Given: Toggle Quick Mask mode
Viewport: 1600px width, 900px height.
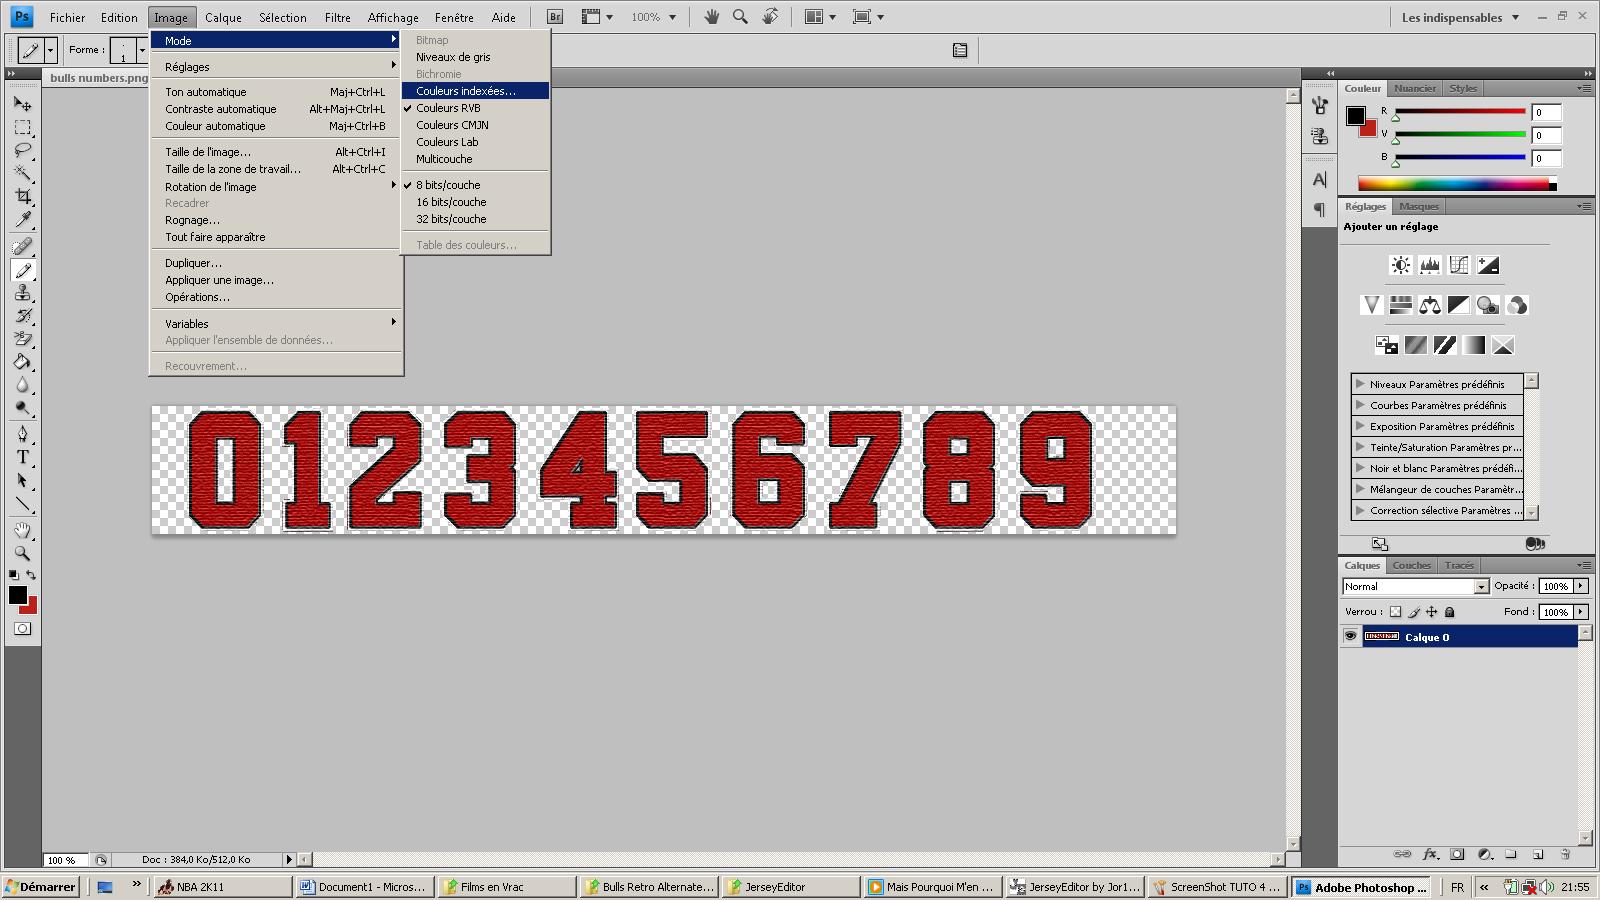Looking at the screenshot, I should click(22, 628).
